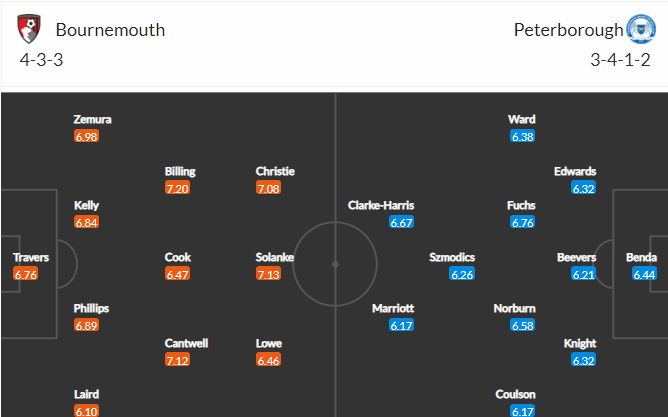Select Ward's 6.38 rating badge
Image resolution: width=668 pixels, height=417 pixels.
[x=522, y=136]
